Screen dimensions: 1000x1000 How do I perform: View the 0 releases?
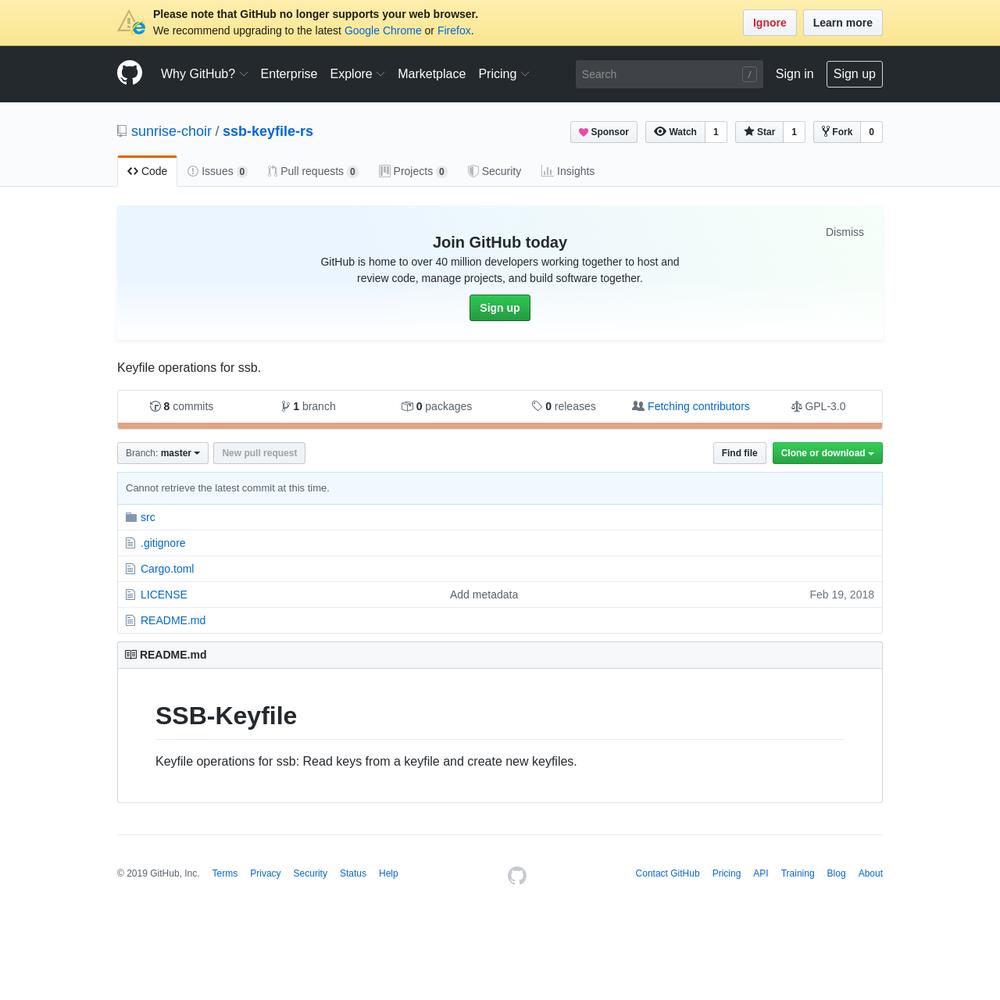pos(564,406)
